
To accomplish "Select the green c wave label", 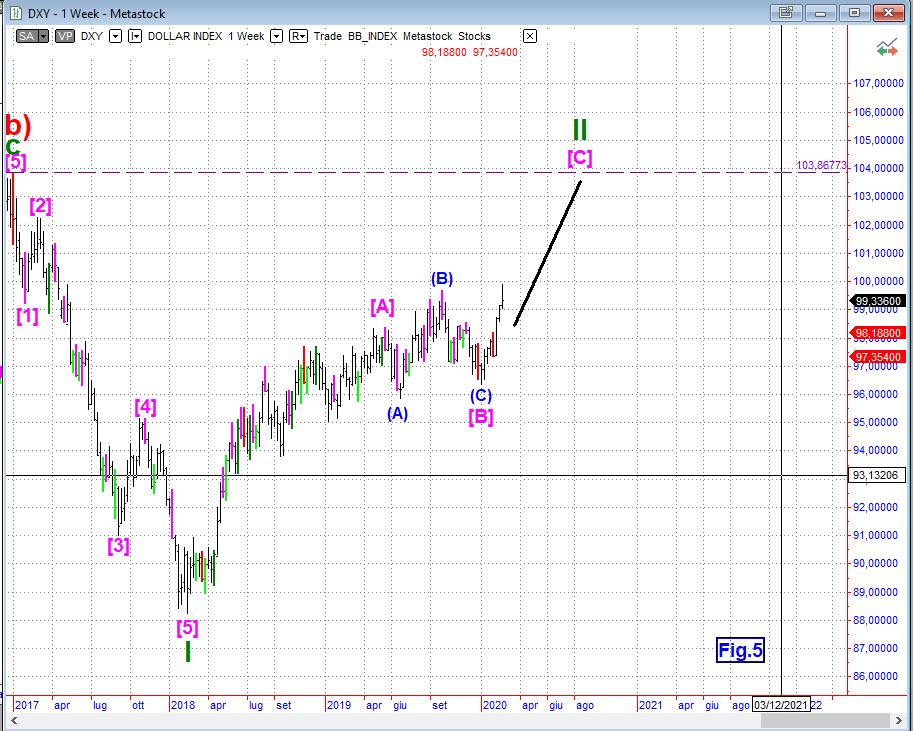I will point(12,146).
